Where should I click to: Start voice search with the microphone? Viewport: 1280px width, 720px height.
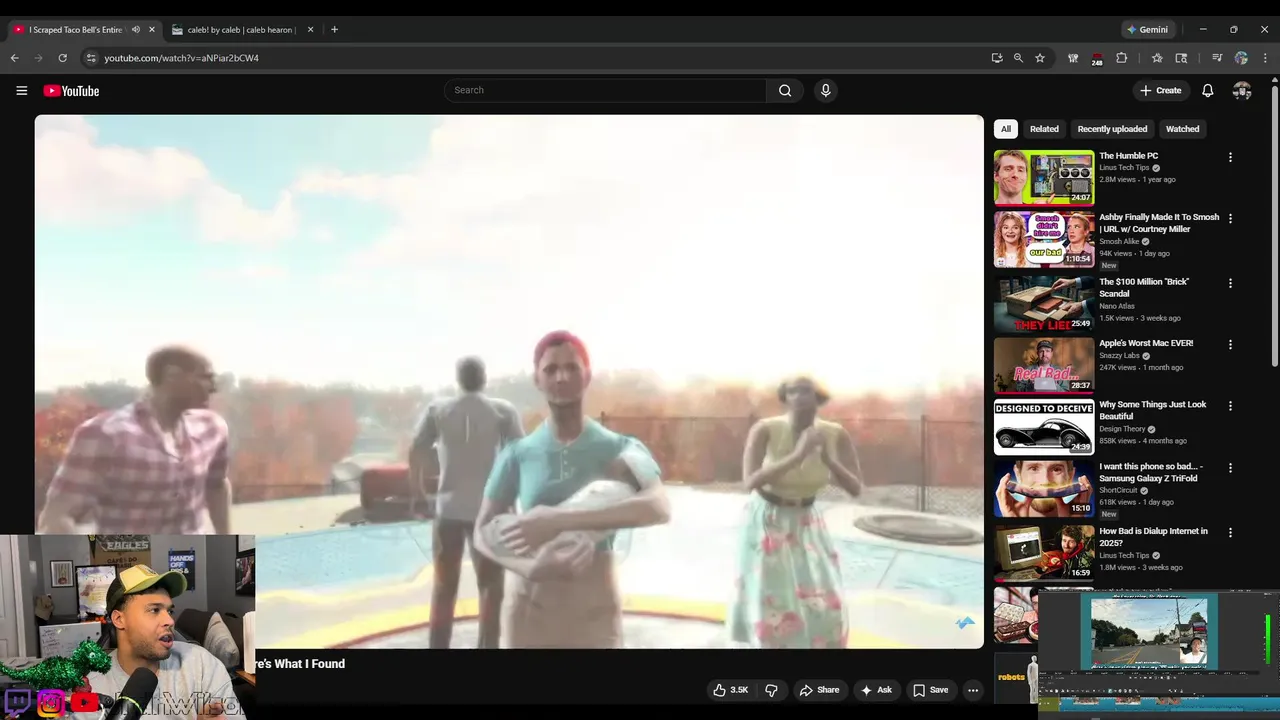coord(825,91)
